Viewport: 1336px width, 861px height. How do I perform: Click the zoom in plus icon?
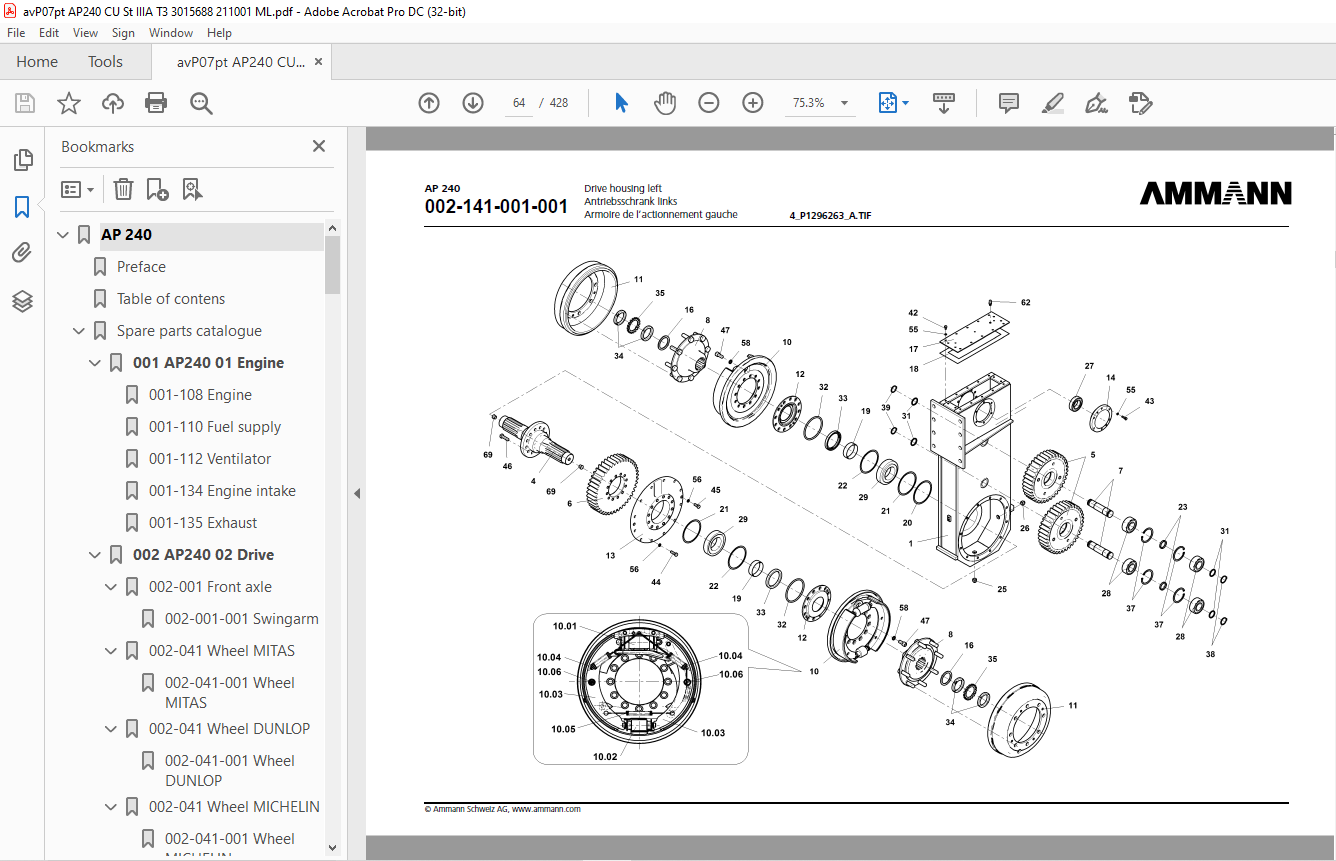click(753, 103)
